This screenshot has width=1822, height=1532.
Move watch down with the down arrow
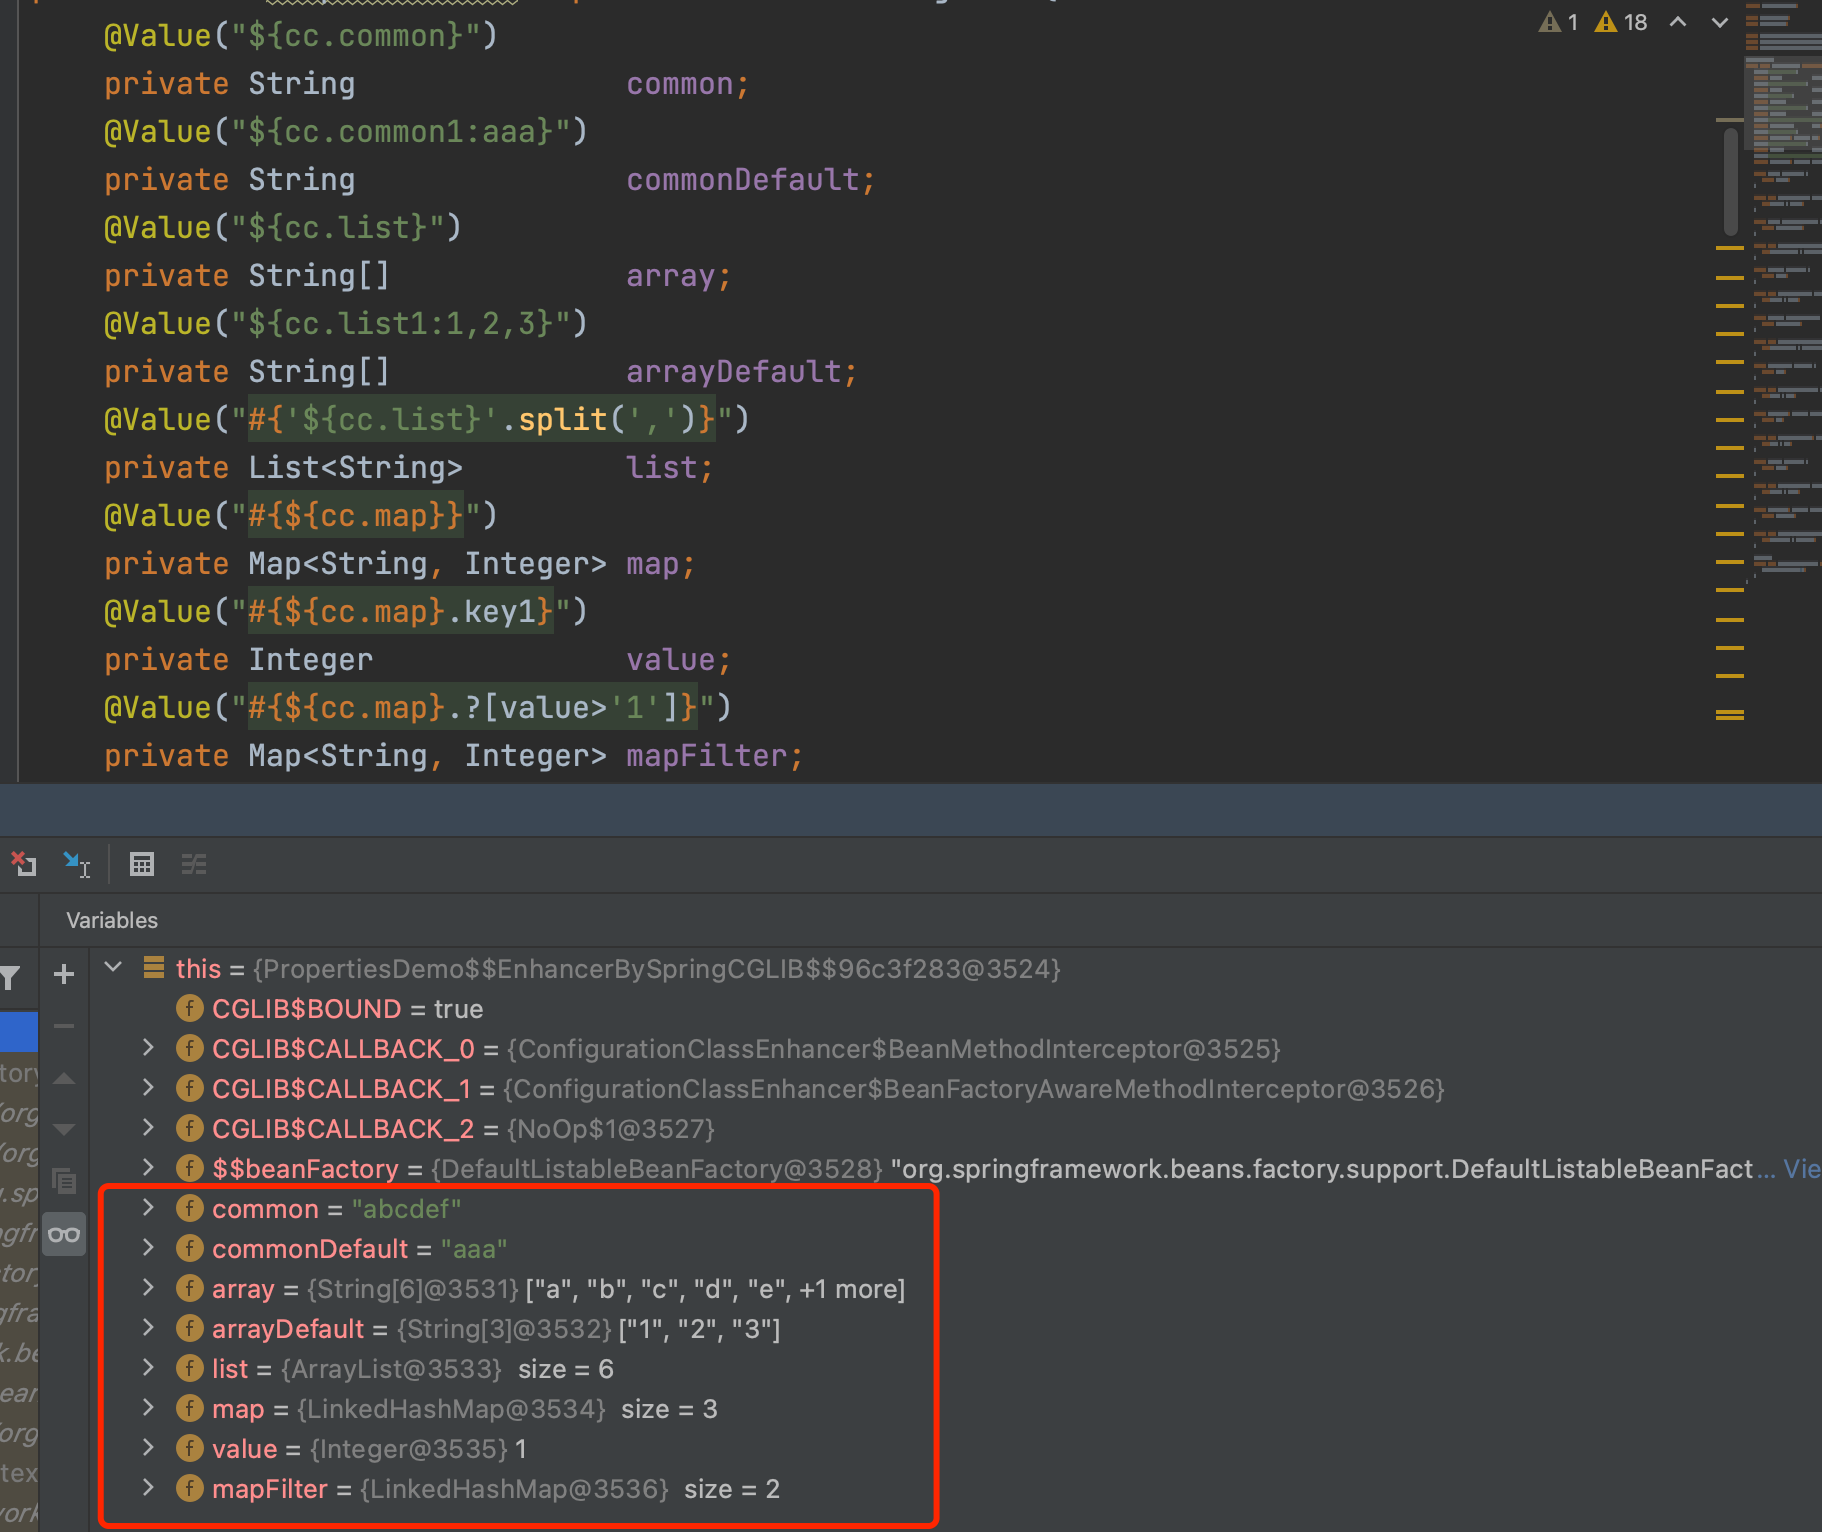pos(64,1130)
